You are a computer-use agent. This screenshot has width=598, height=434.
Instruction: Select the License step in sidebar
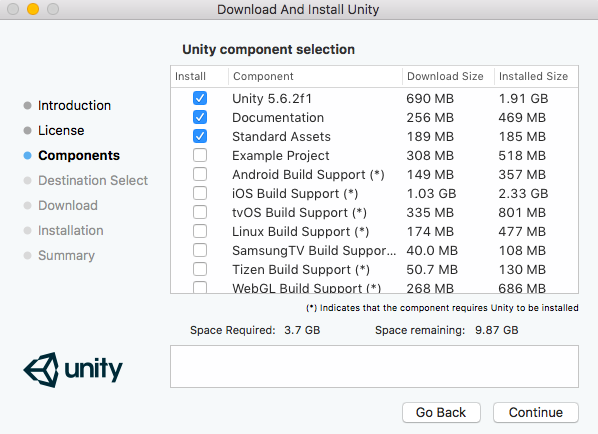pyautogui.click(x=61, y=130)
